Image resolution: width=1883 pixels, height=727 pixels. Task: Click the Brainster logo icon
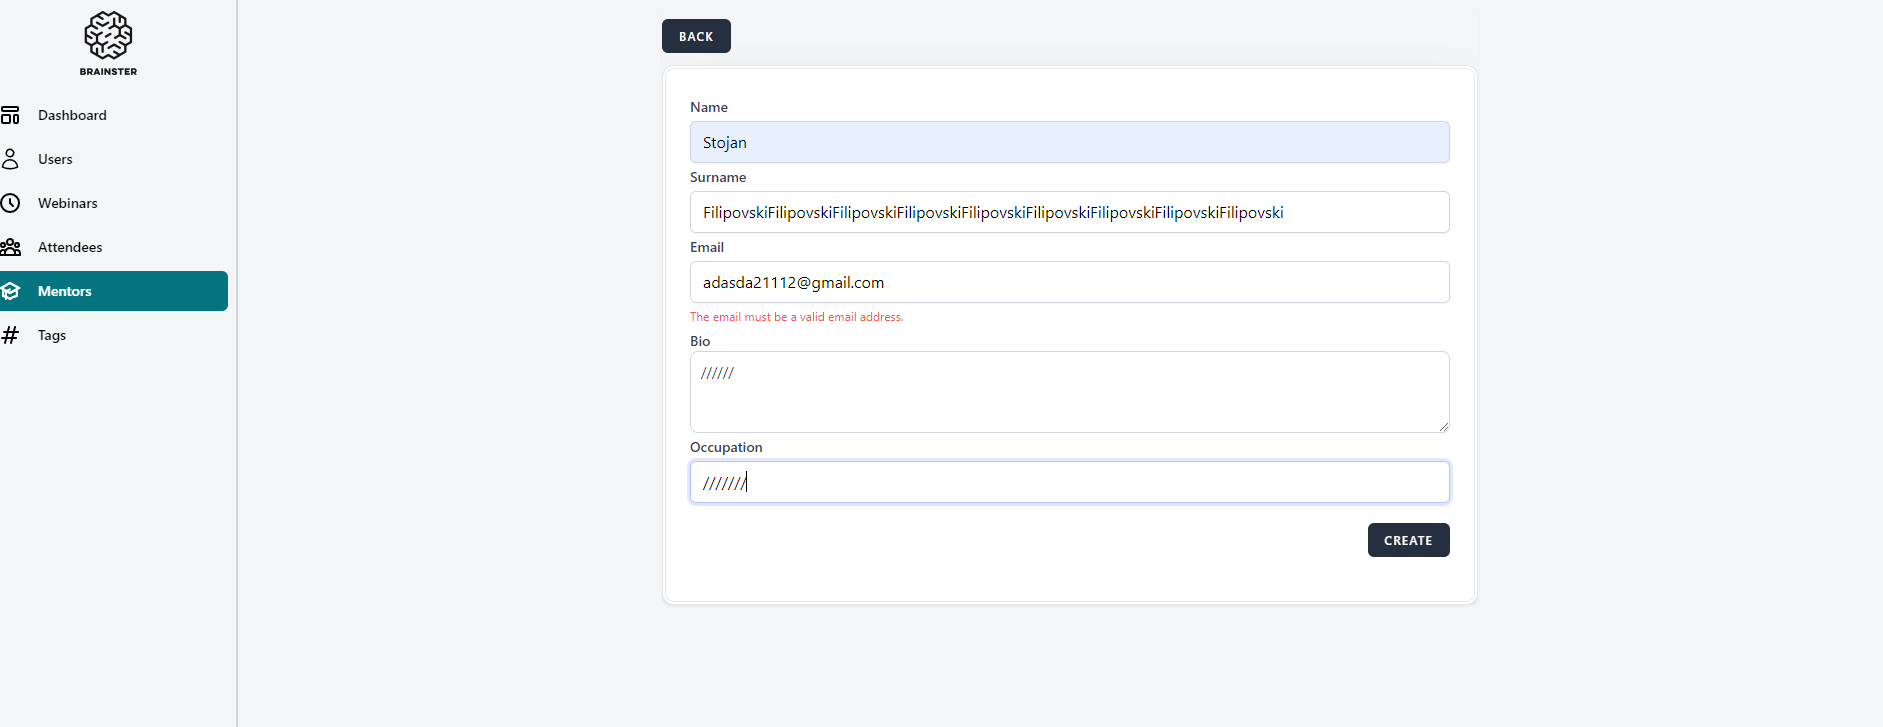point(108,36)
